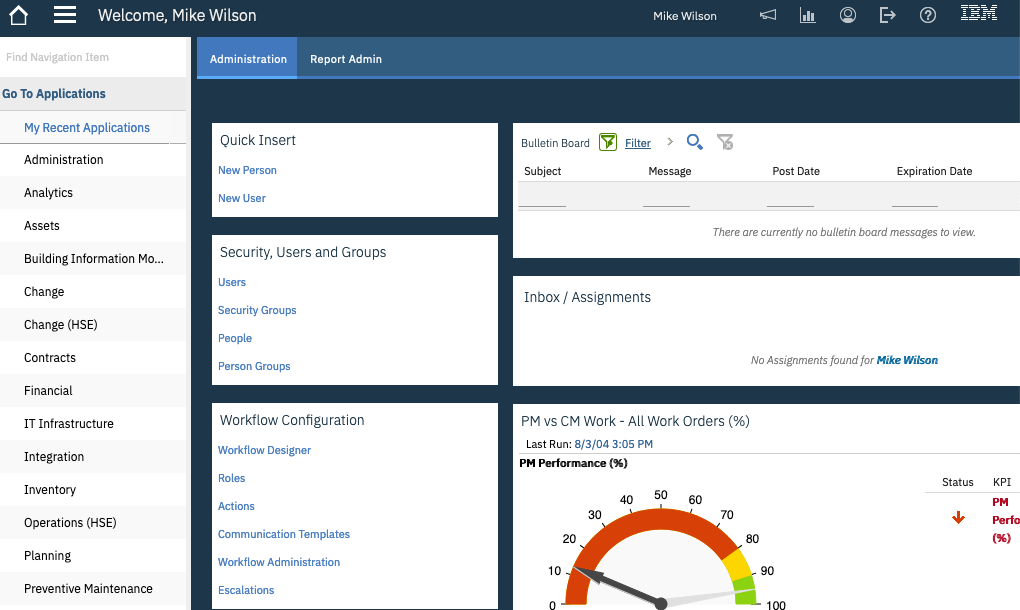1020x610 pixels.
Task: Click the Subject column header
Action: click(543, 171)
